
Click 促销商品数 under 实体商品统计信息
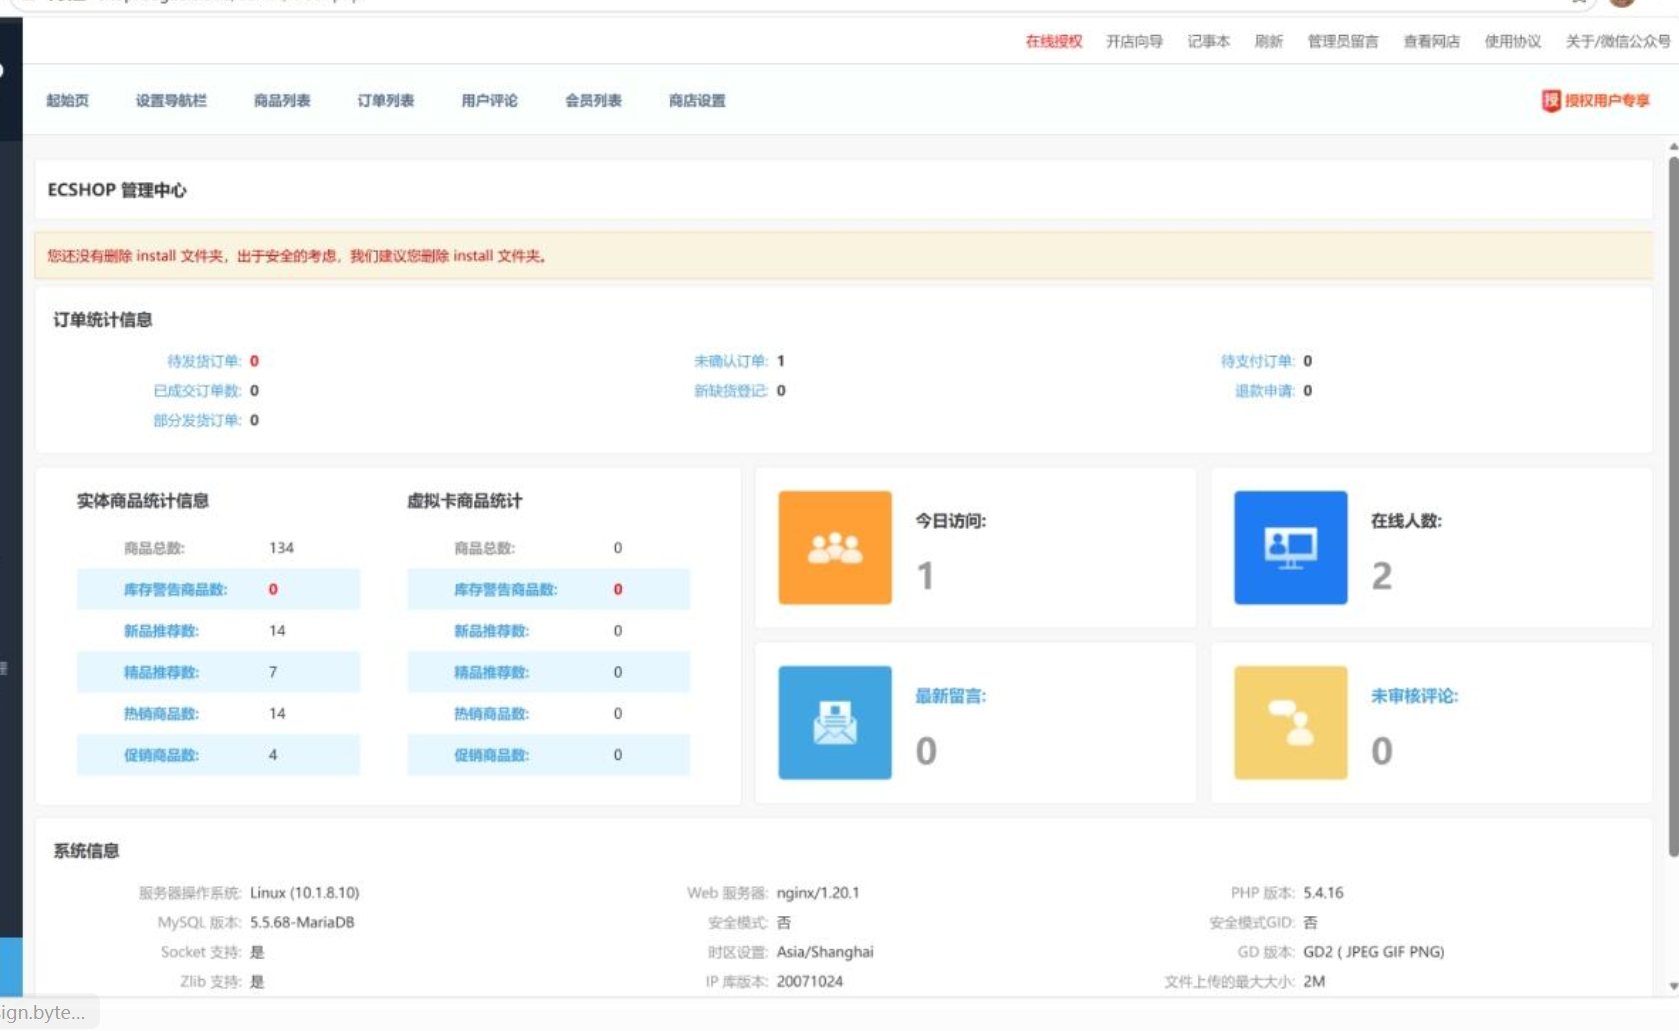161,755
